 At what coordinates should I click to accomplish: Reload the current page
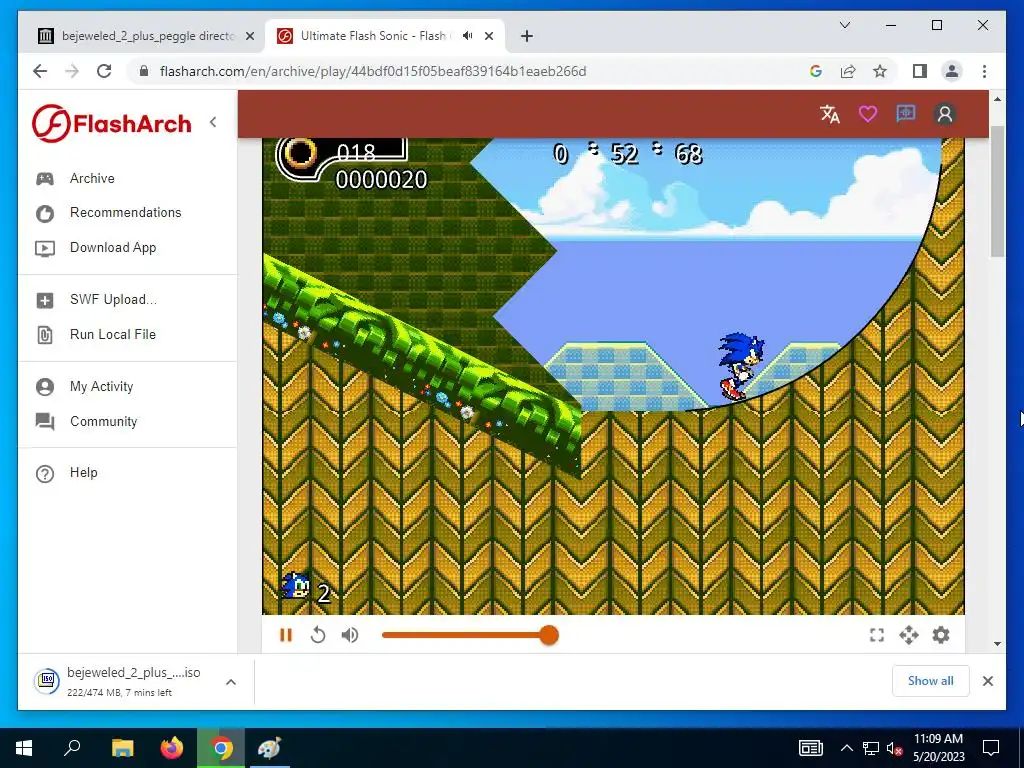point(104,71)
